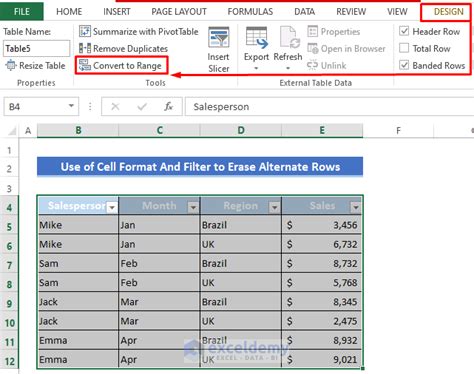This screenshot has width=474, height=374.
Task: Click the Export table icon
Action: pos(256,38)
